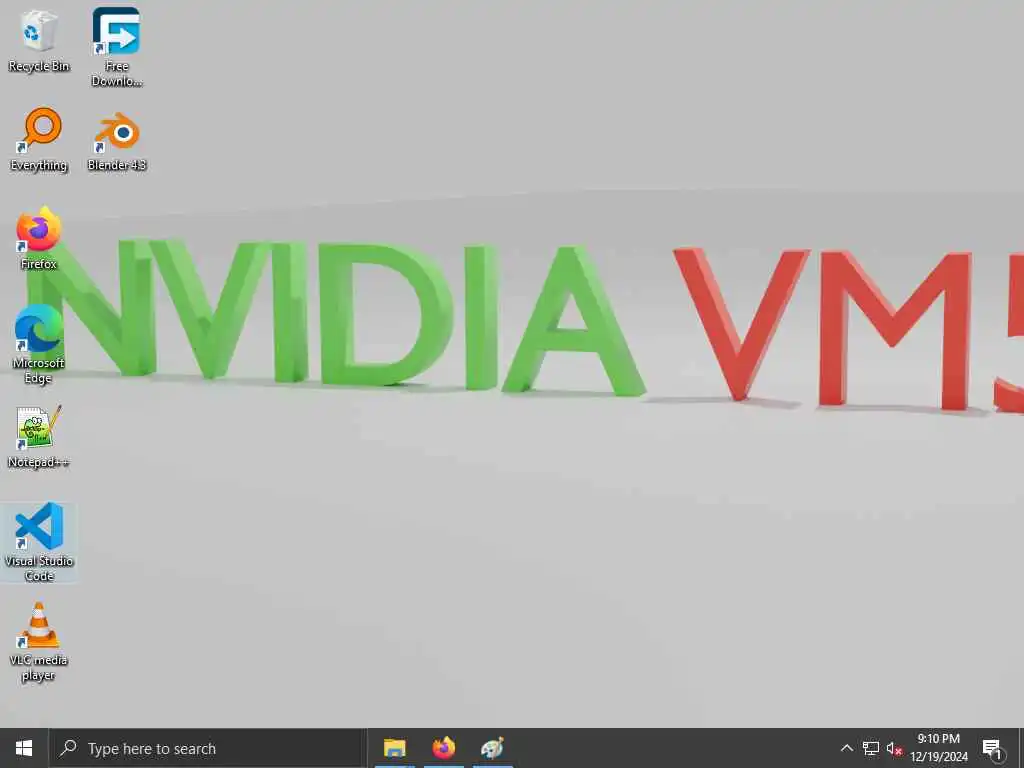Select the Notepad++ desktop shortcut
This screenshot has height=768, width=1024.
[x=39, y=437]
